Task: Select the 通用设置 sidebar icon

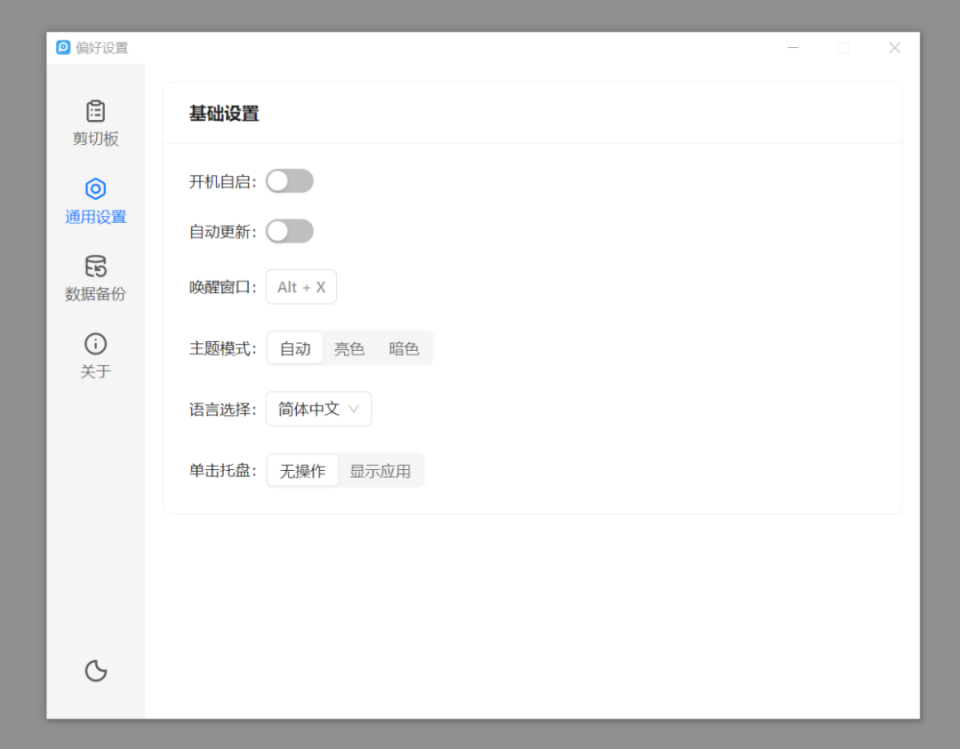Action: pos(95,200)
